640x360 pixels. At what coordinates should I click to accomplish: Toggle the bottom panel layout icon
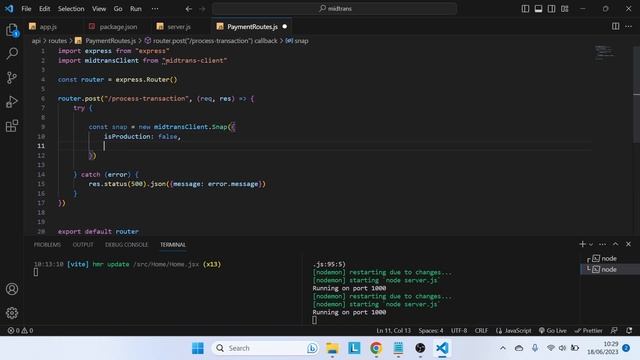click(538, 9)
